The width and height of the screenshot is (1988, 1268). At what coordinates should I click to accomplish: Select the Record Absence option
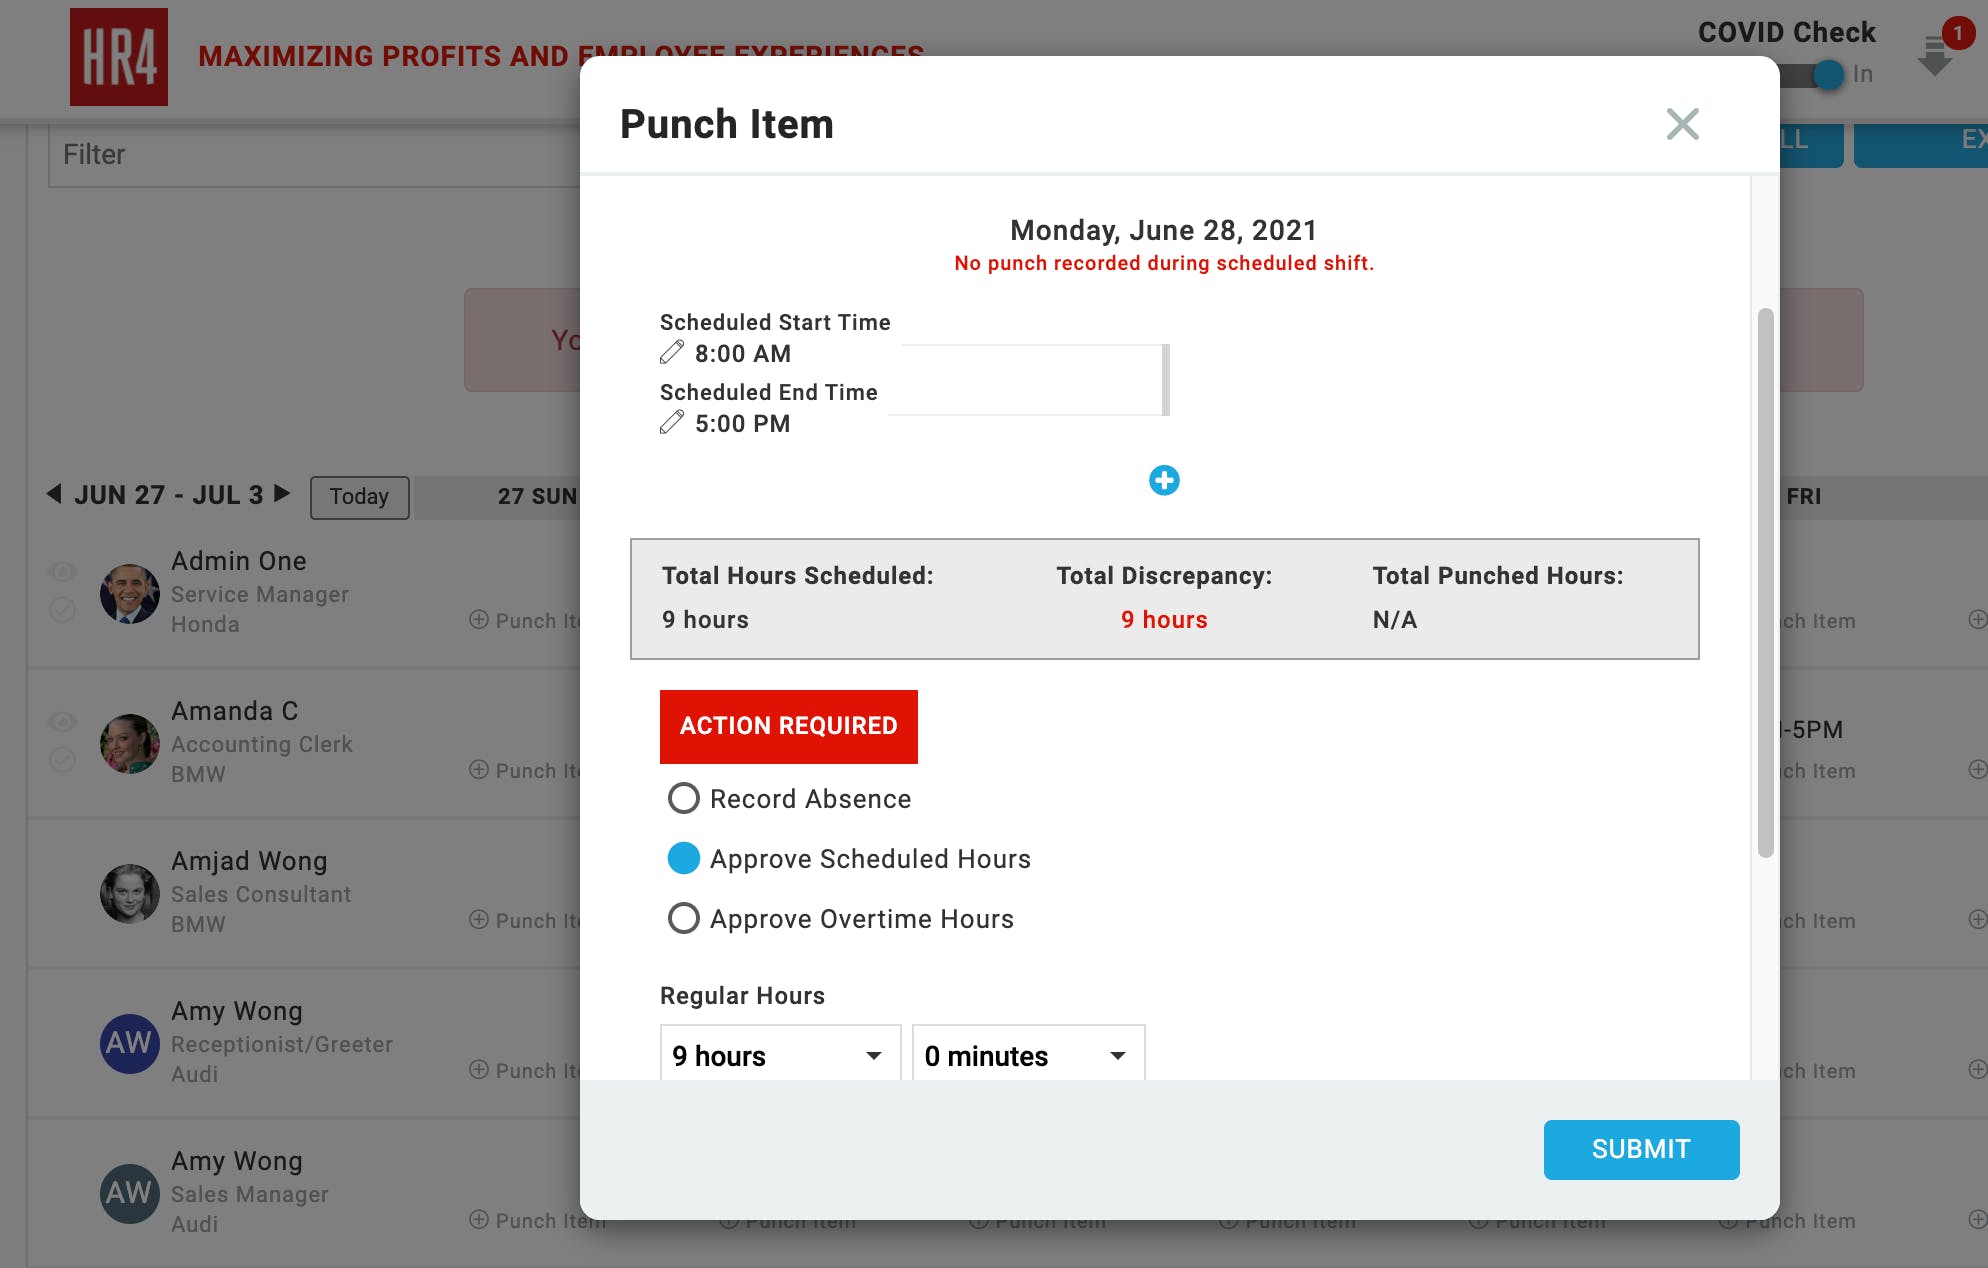[684, 798]
